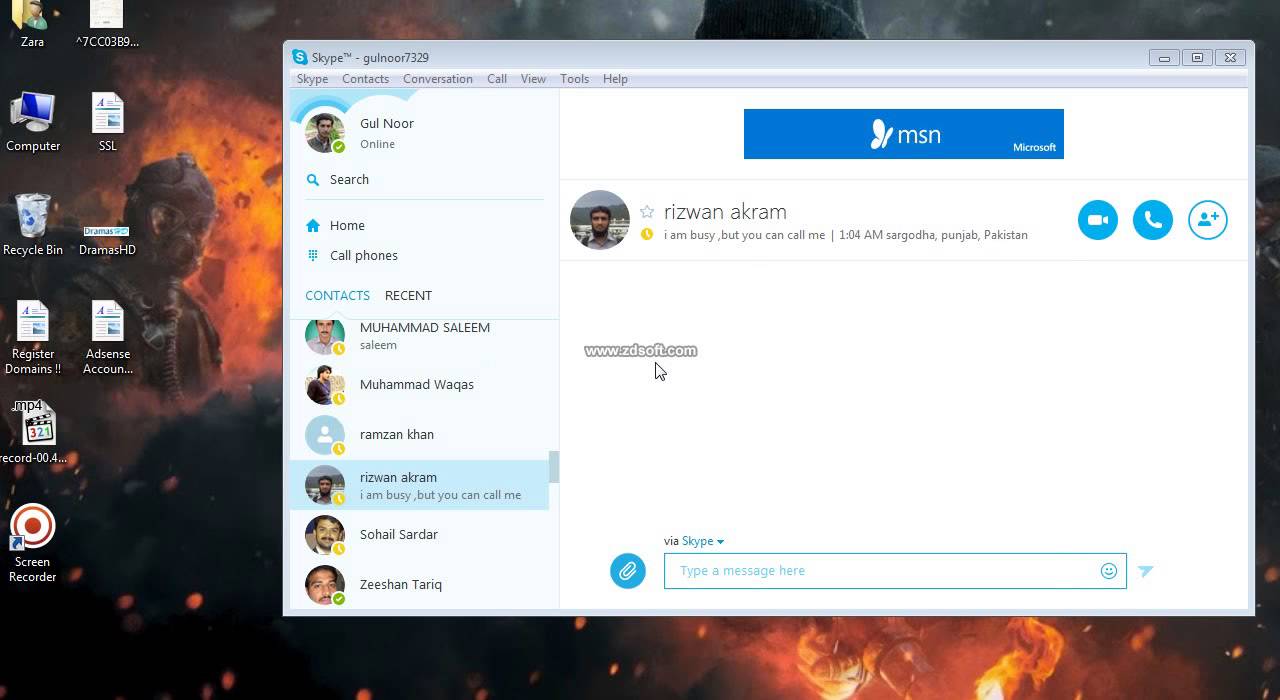
Task: Click Skype logo in title bar
Action: tap(299, 57)
